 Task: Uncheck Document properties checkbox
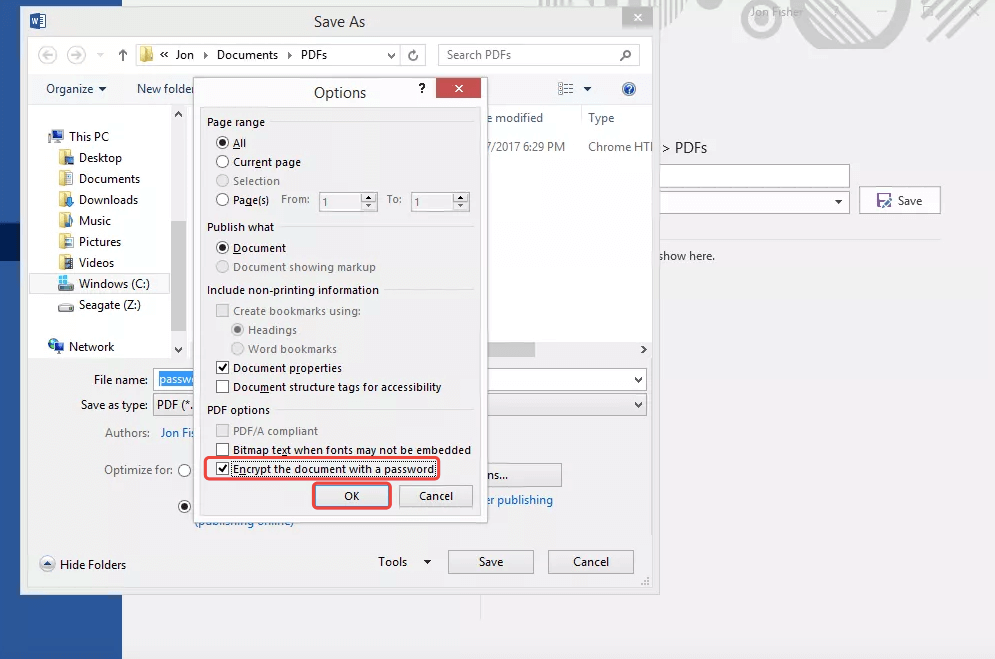tap(223, 368)
